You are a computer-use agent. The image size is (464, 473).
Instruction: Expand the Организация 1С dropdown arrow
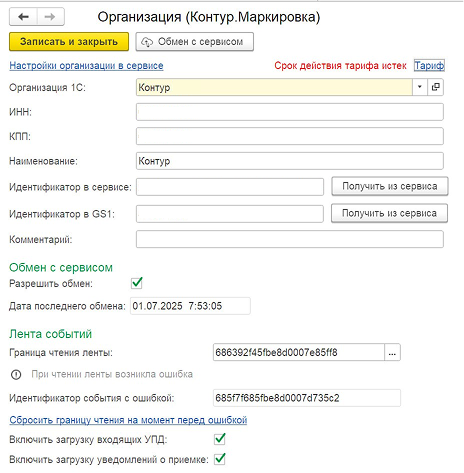tap(420, 87)
